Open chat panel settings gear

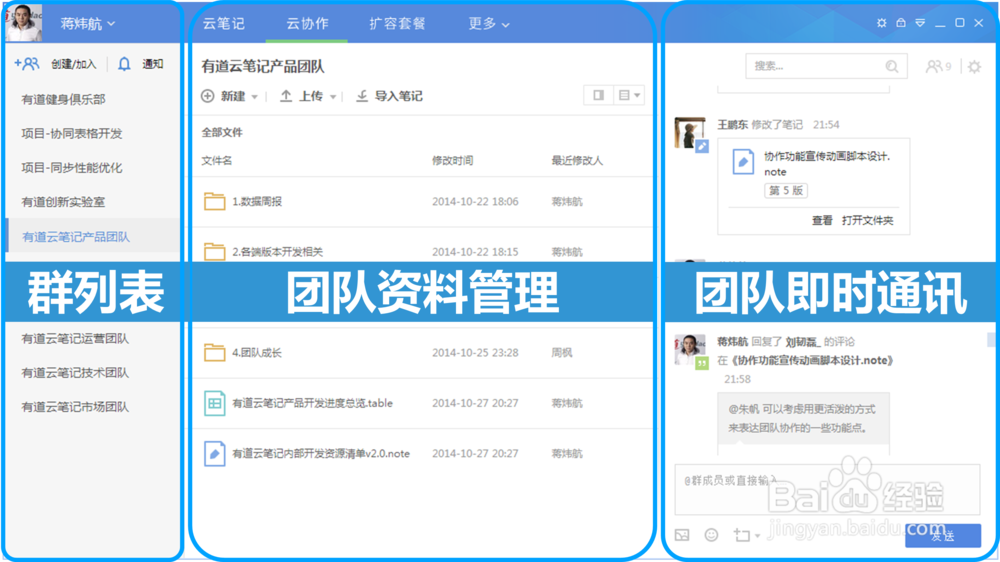(x=974, y=66)
